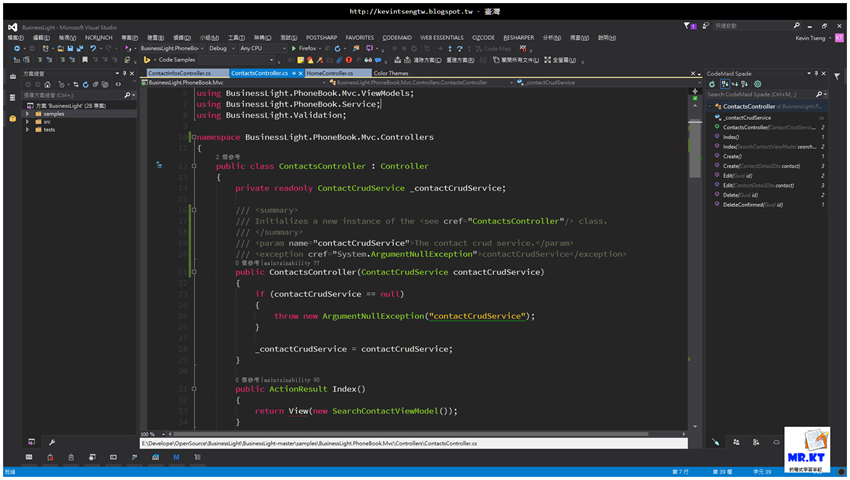The height and width of the screenshot is (480, 850).
Task: Open the Any CPU platform dropdown
Action: tap(262, 48)
